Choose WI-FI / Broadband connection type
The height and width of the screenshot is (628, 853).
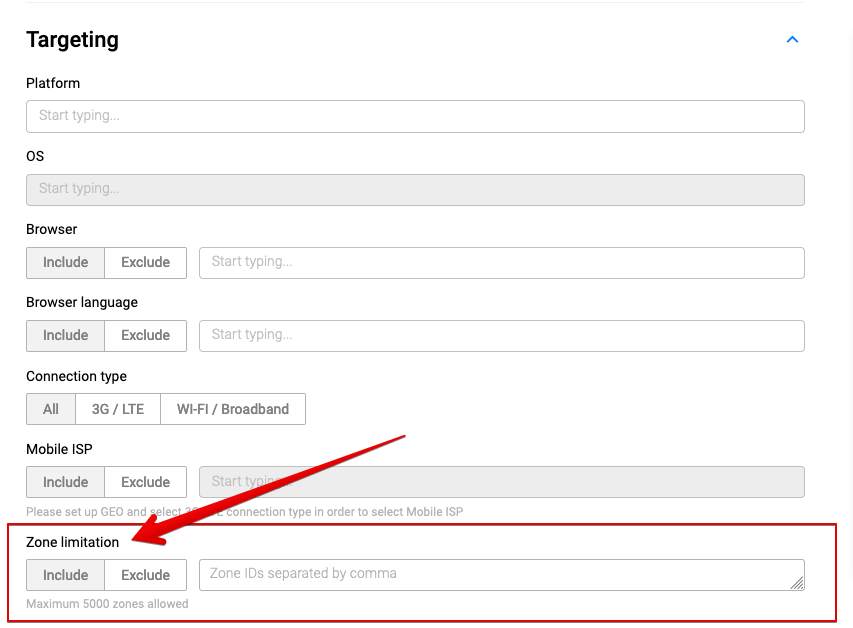(x=232, y=409)
